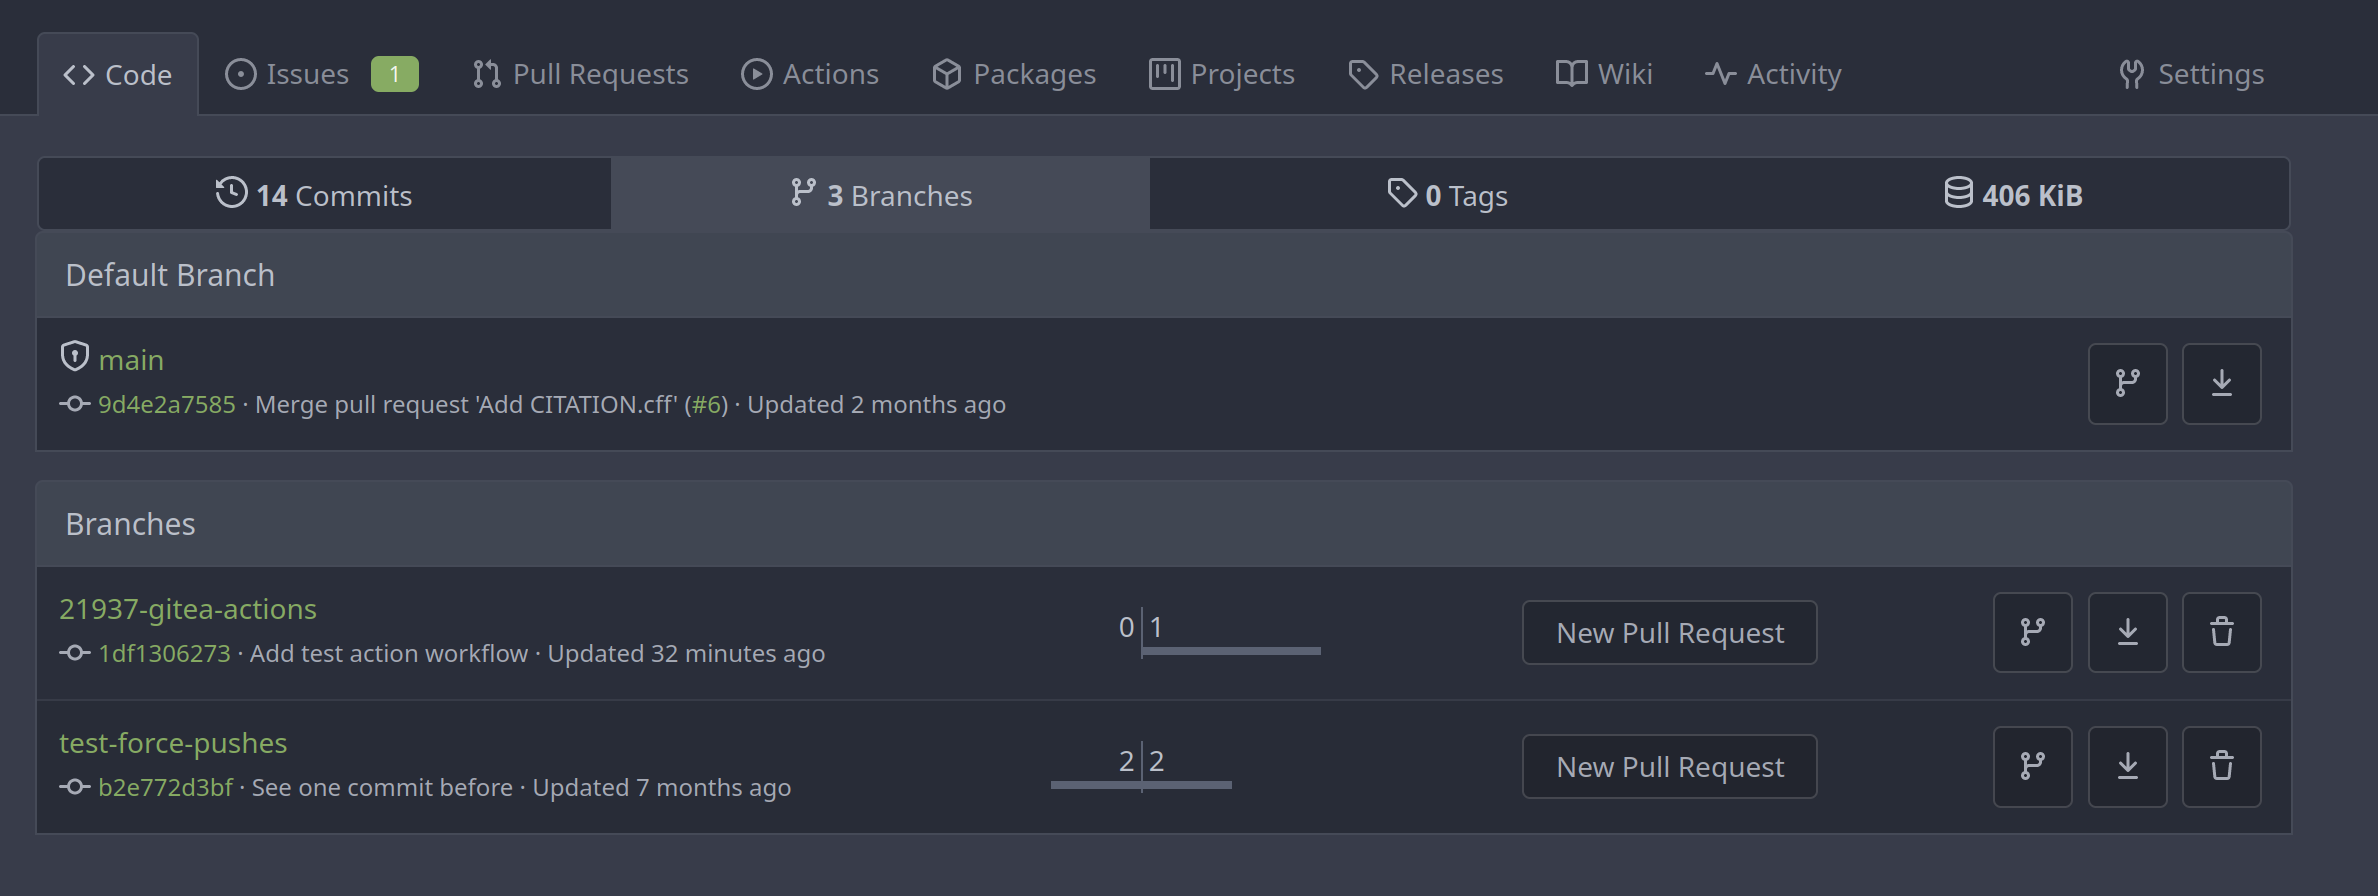Delete the 21937-gitea-actions branch
Screen dimensions: 2378x896
coord(2221,632)
